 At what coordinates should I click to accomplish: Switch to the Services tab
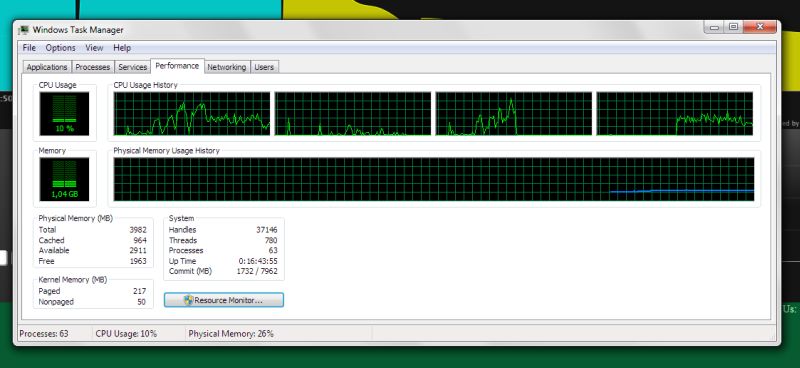click(133, 67)
